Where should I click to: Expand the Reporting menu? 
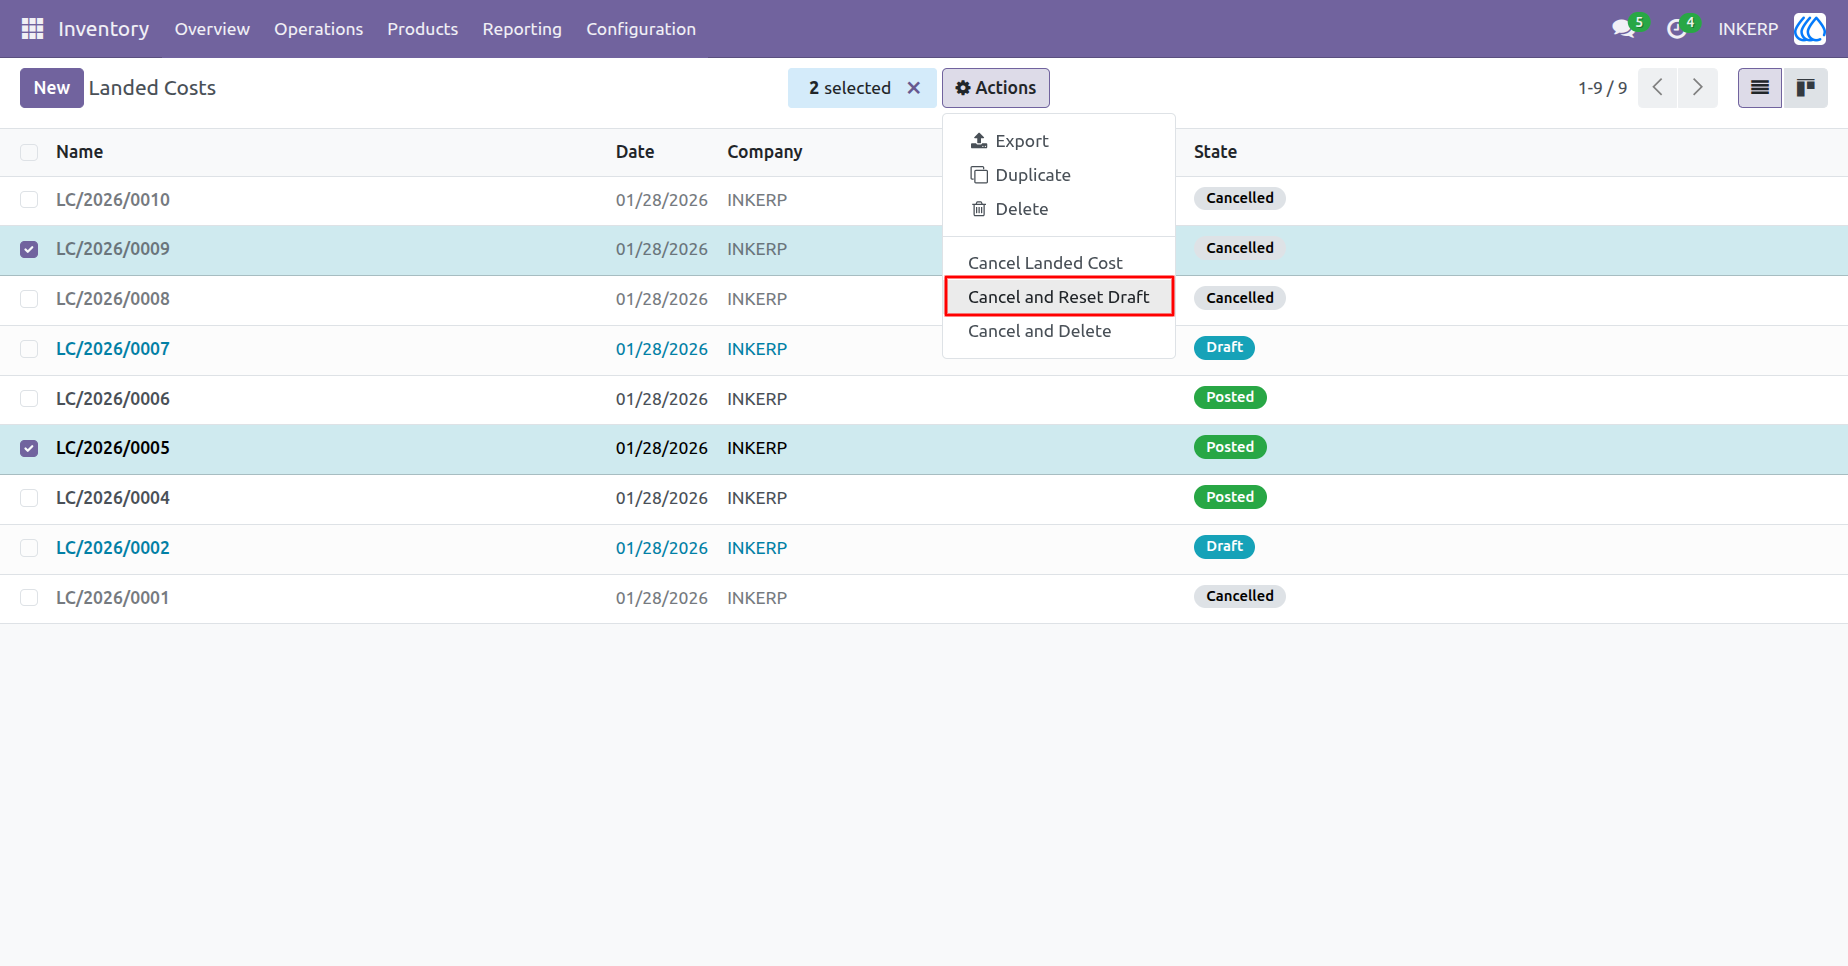[x=522, y=29]
